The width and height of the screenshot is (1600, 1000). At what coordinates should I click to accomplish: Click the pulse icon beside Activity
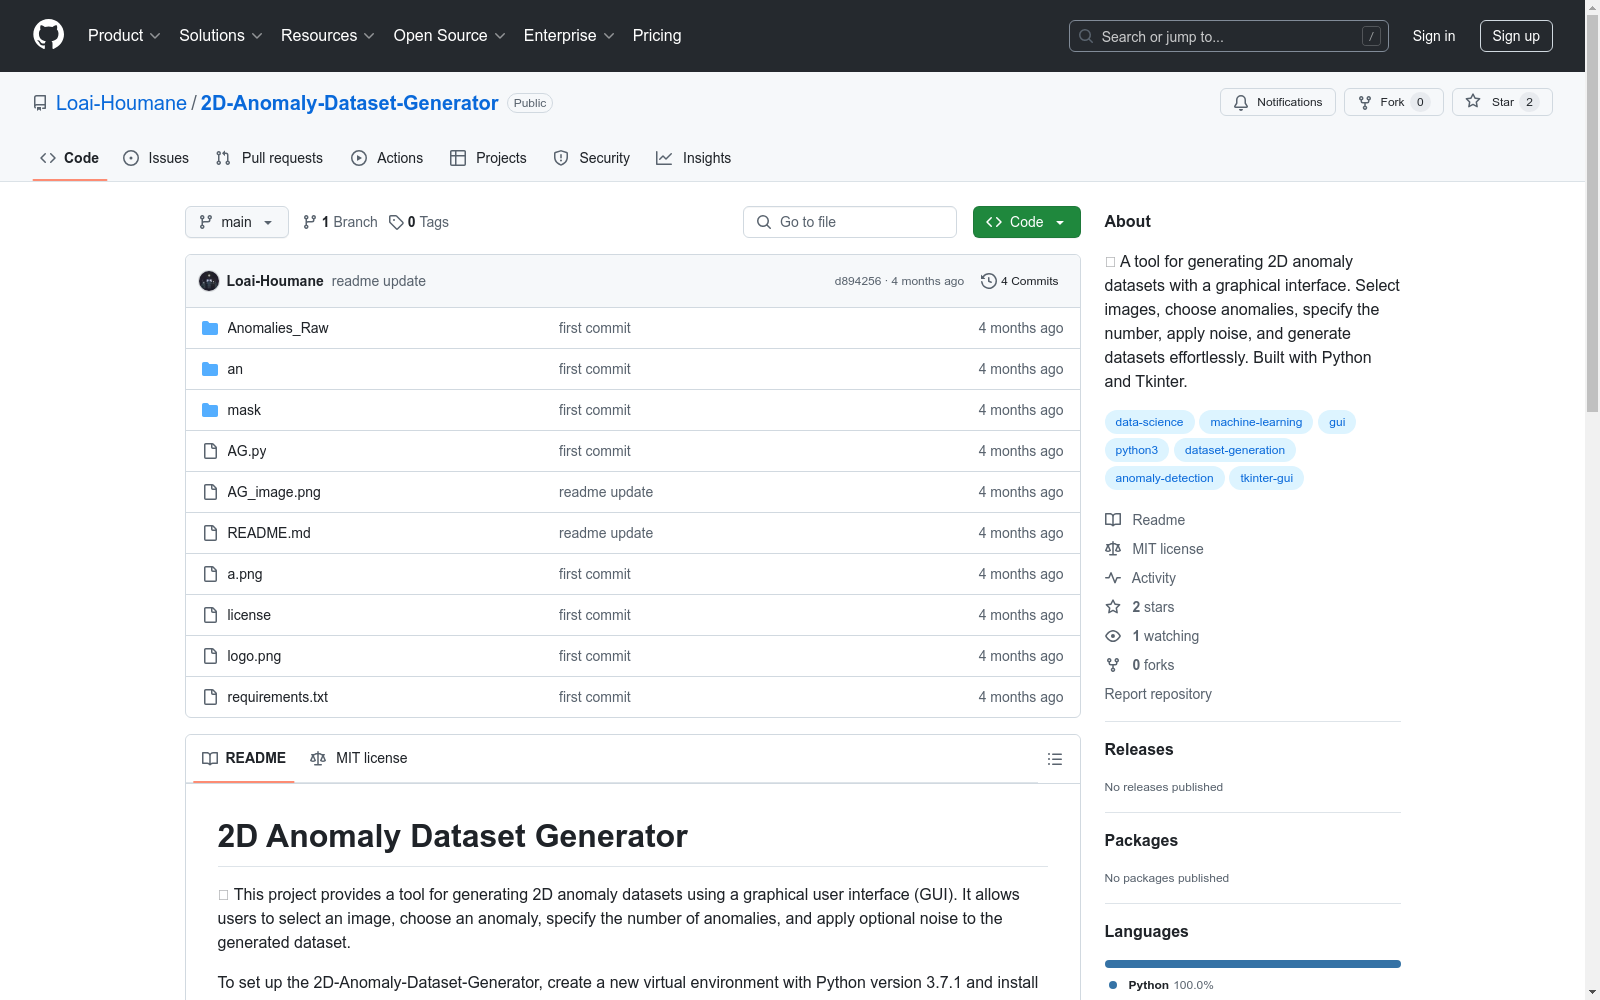pos(1113,578)
